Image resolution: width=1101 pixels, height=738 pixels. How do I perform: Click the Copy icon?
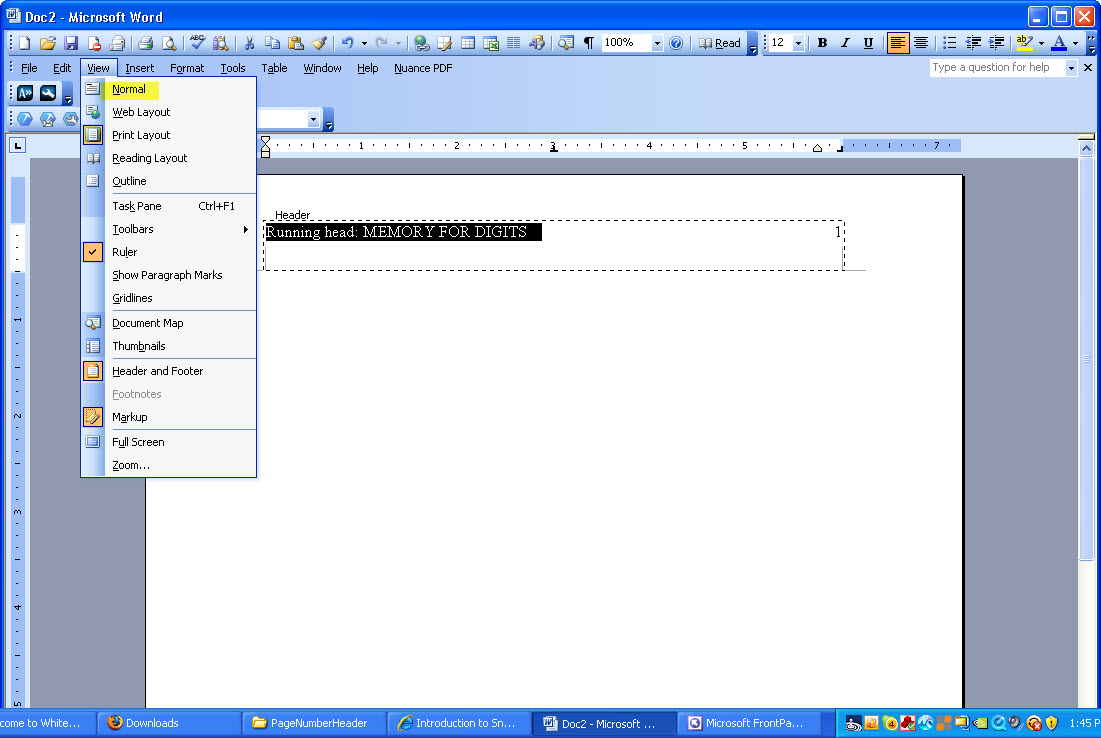pyautogui.click(x=272, y=43)
